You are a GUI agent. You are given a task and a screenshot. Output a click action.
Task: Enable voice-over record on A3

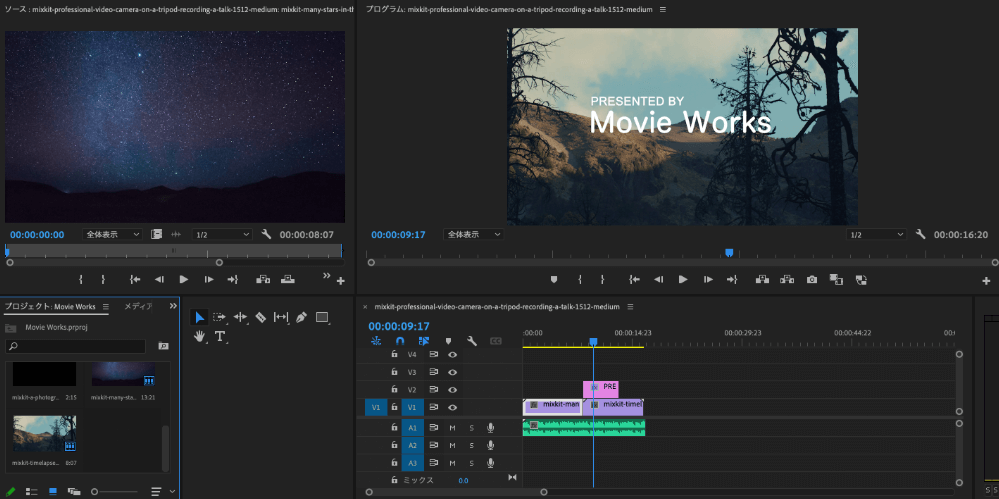[491, 463]
